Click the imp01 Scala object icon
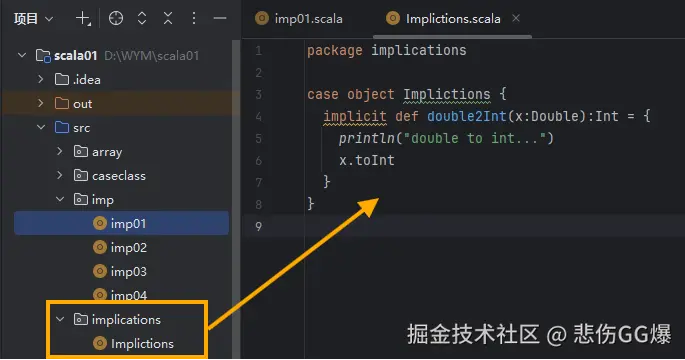The height and width of the screenshot is (360, 685). (100, 223)
